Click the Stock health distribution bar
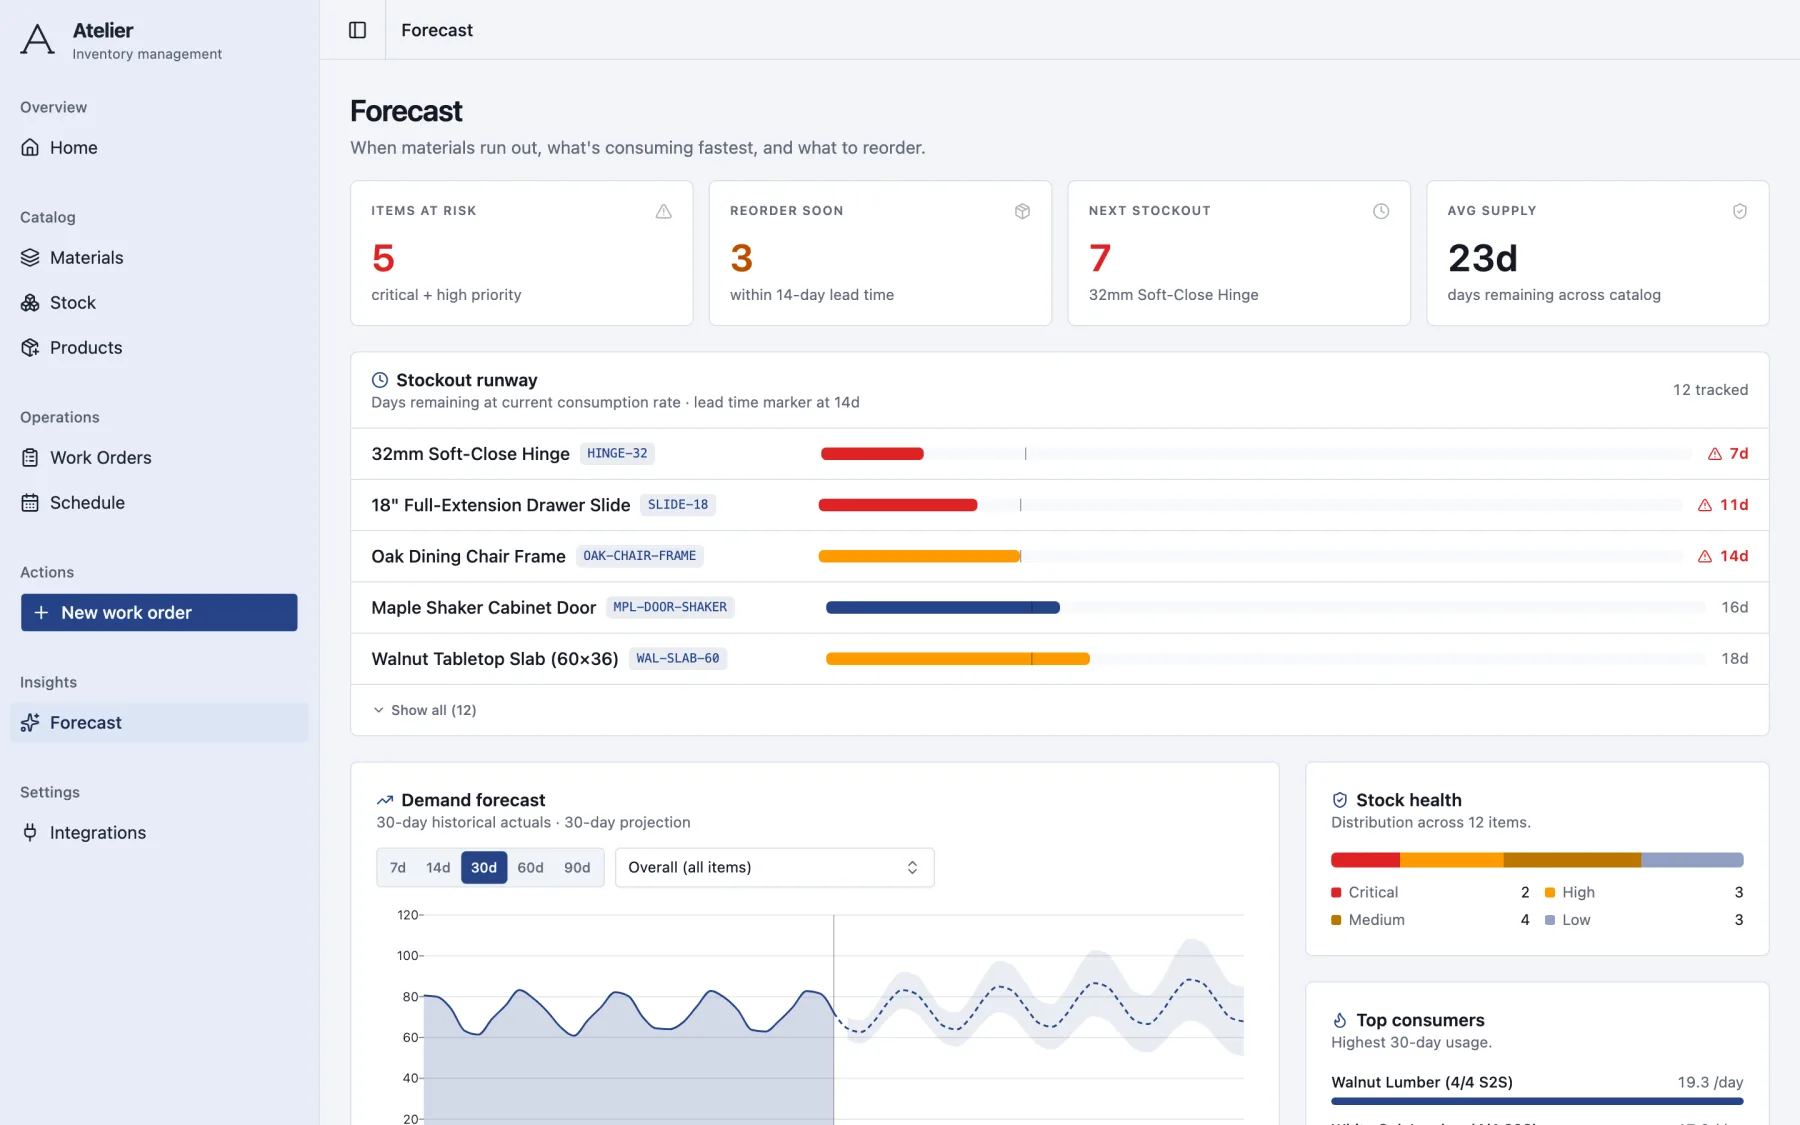This screenshot has width=1800, height=1125. pyautogui.click(x=1537, y=860)
